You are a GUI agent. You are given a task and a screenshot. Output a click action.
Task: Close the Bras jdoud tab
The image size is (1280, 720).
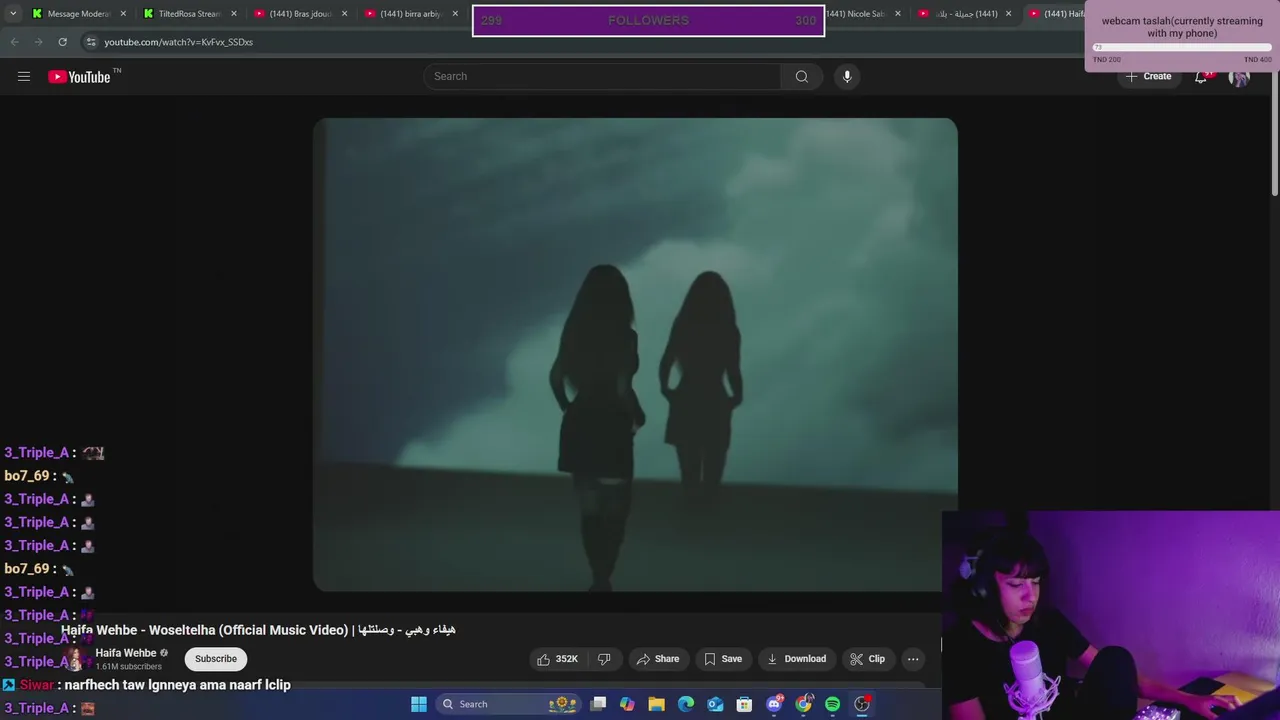point(345,14)
